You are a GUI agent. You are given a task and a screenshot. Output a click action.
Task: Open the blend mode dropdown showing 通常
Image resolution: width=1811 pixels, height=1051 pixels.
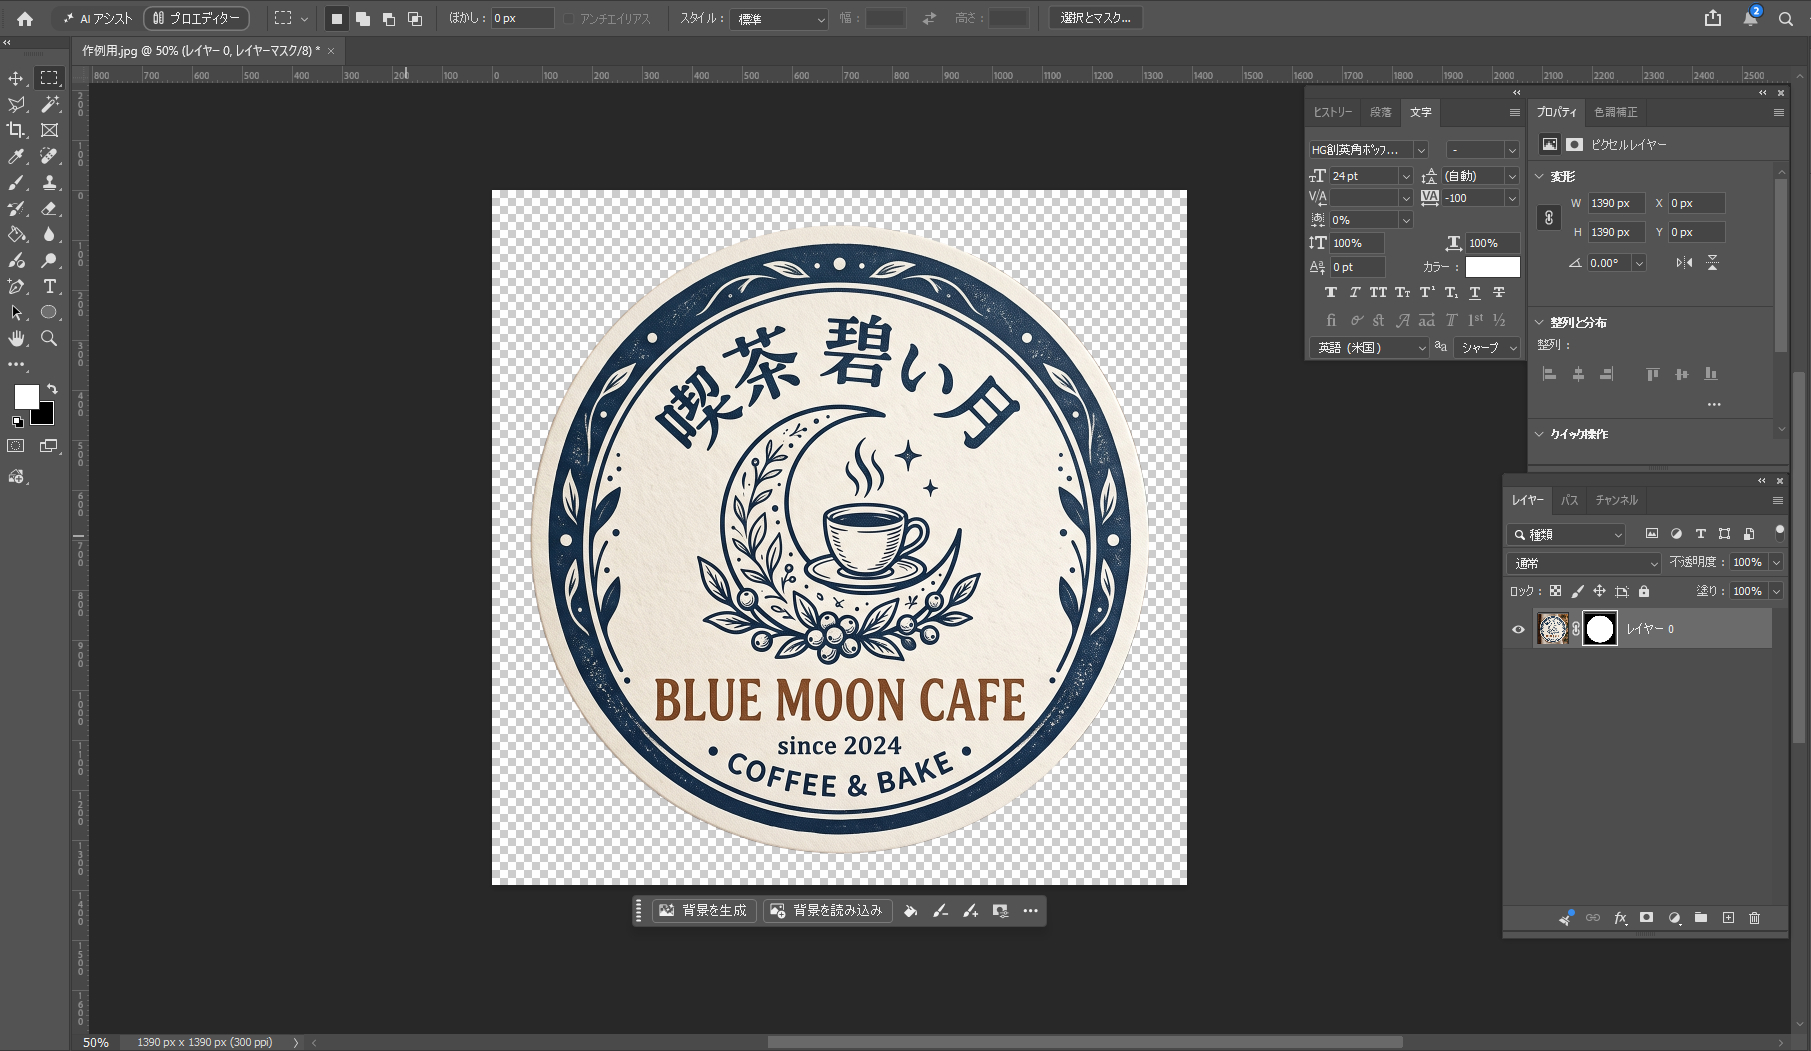[1584, 563]
